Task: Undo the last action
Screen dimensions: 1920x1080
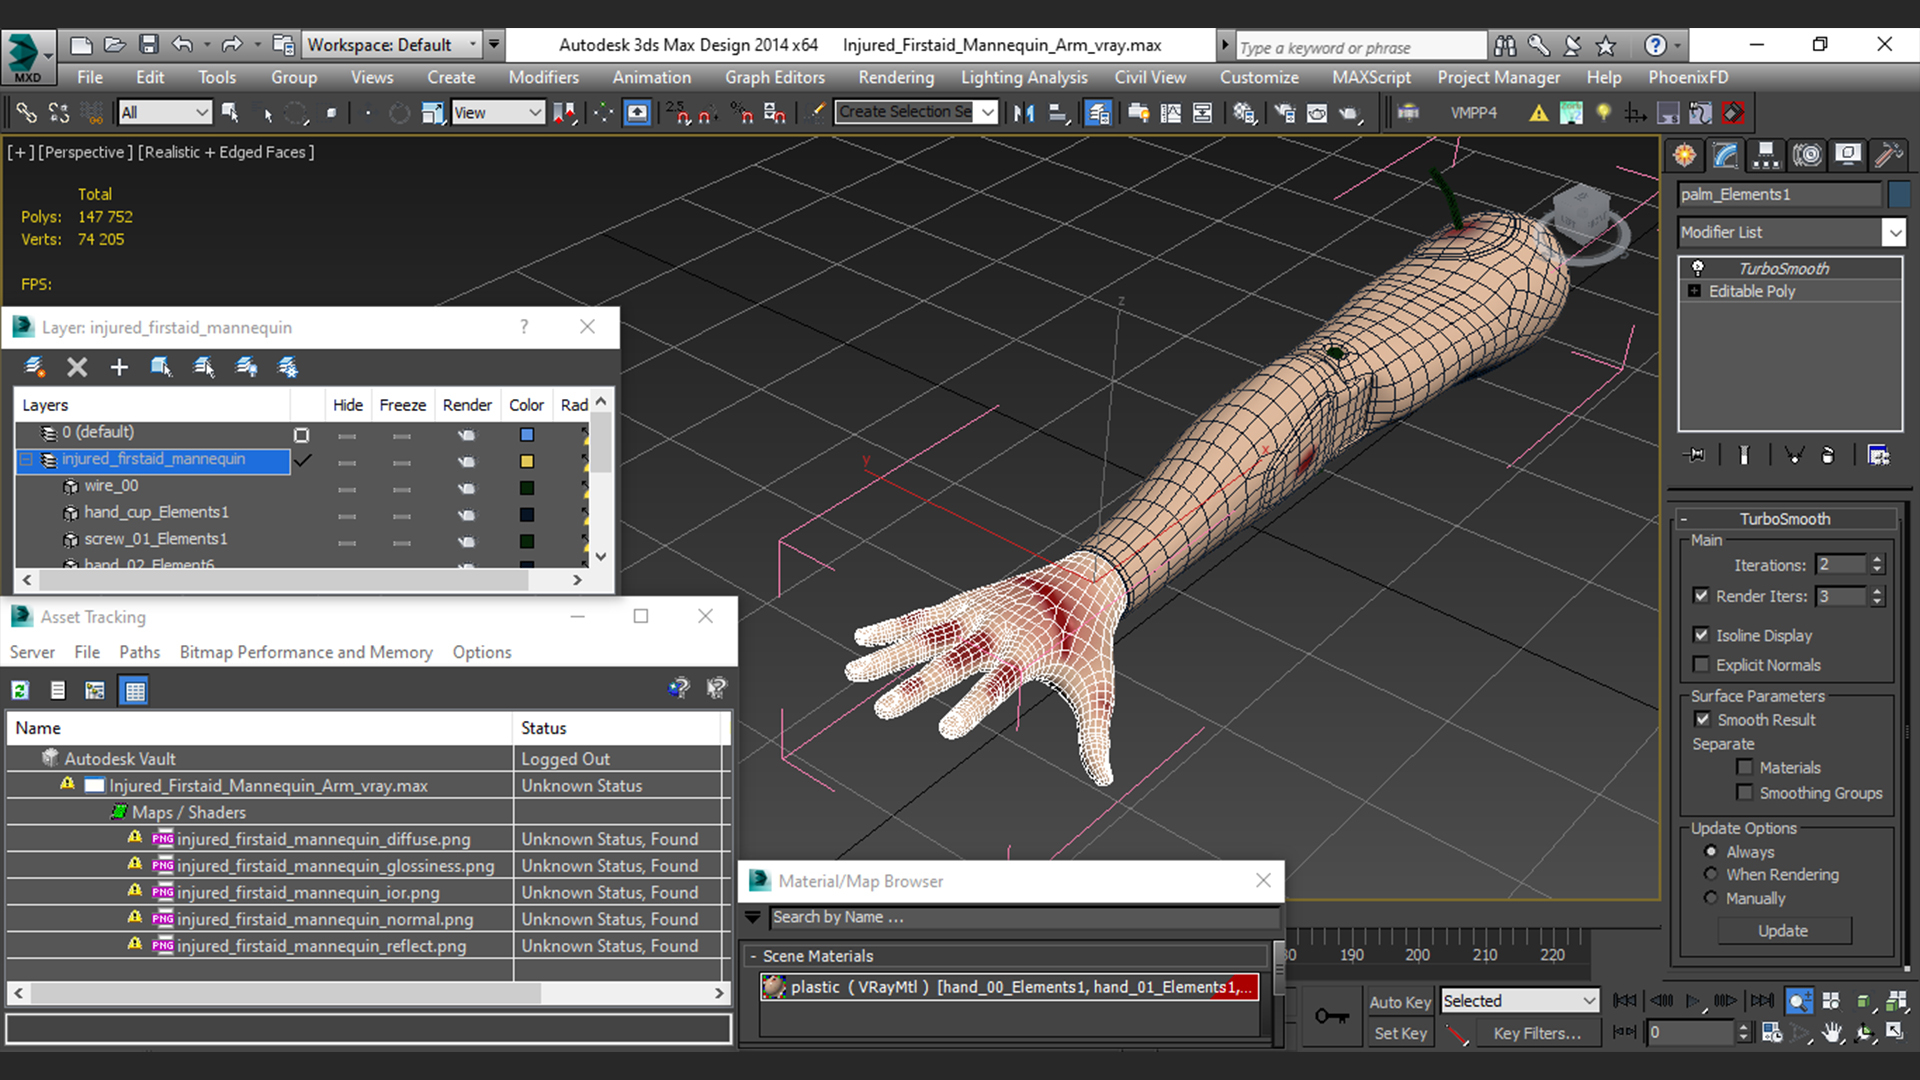Action: click(x=182, y=45)
